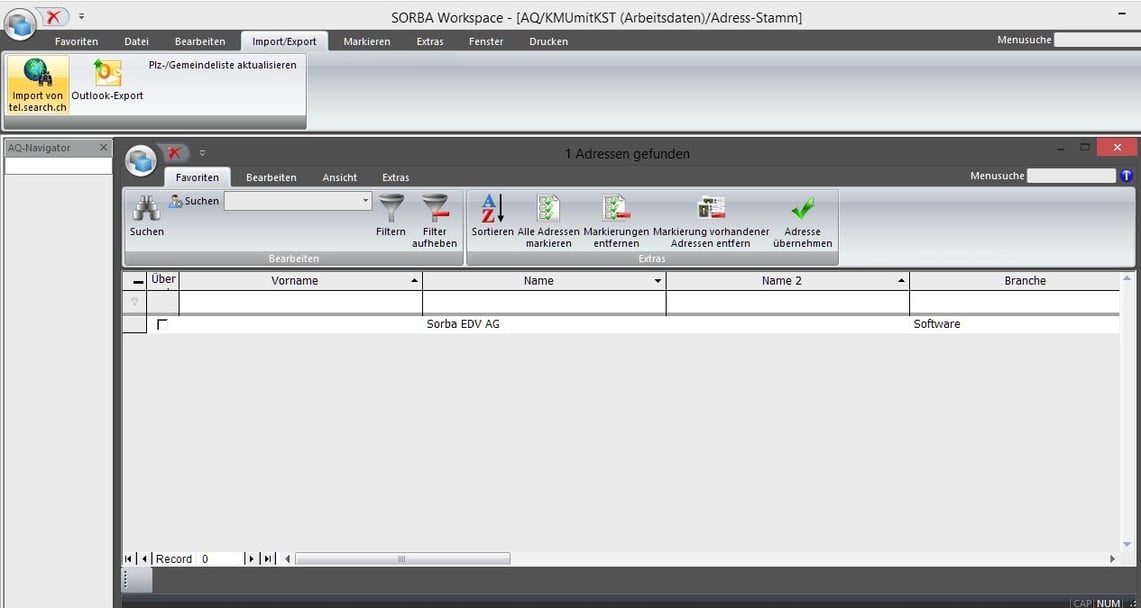The width and height of the screenshot is (1141, 608).
Task: Go to first record navigation button
Action: click(129, 559)
